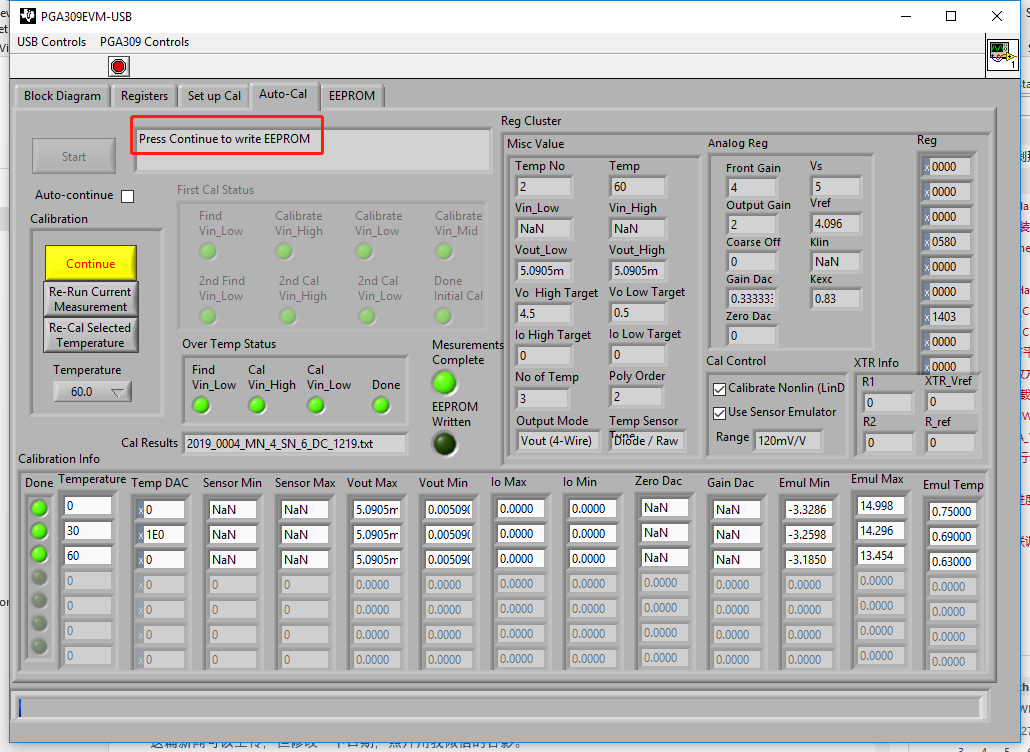Click the Over Temp Status Done LED
The image size is (1030, 752).
381,405
